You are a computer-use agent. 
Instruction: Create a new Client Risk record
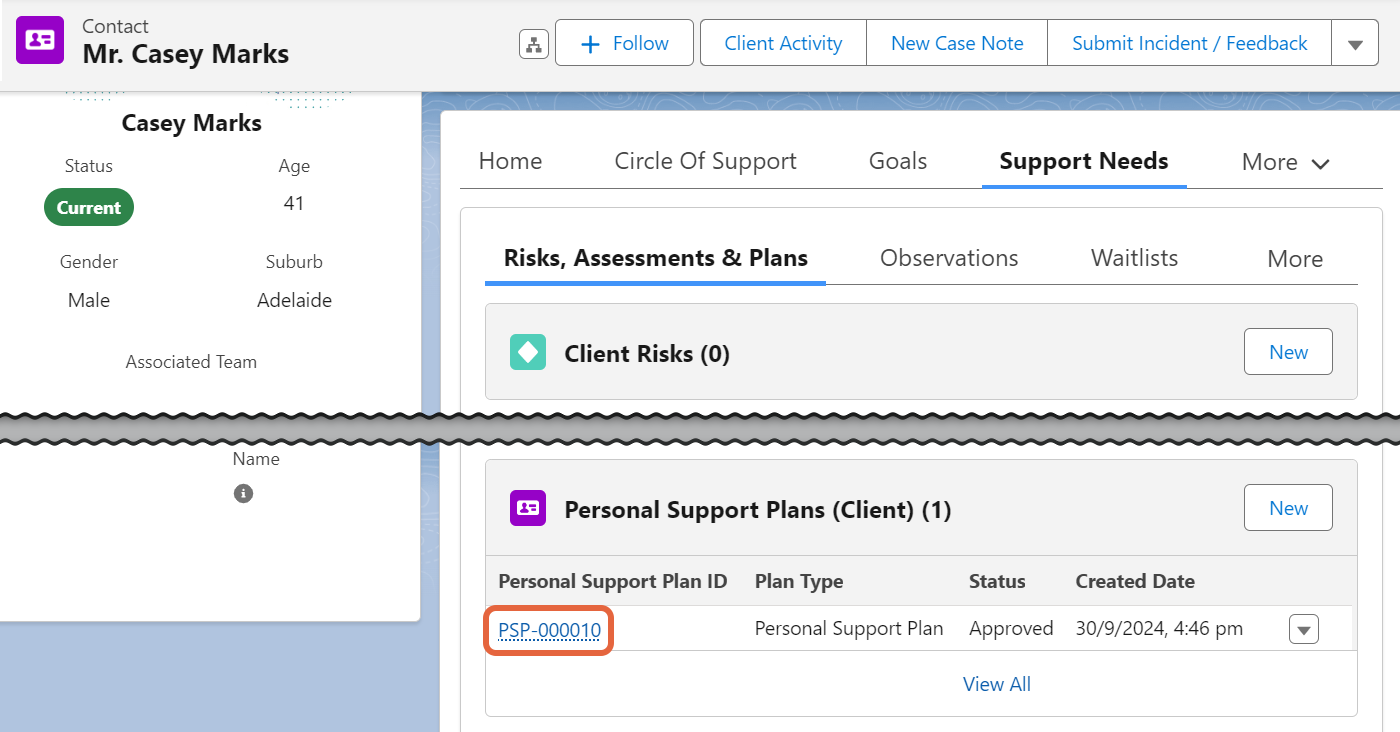[1288, 351]
